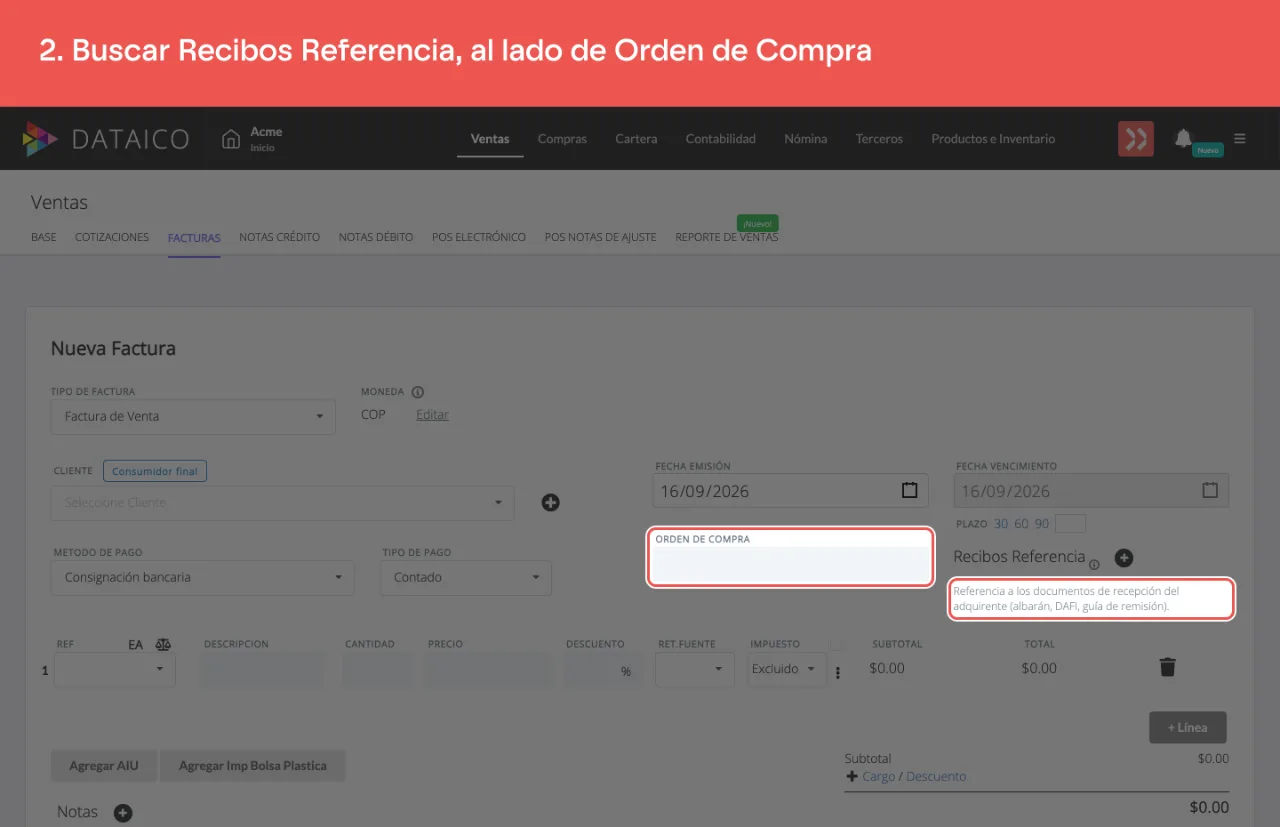Viewport: 1280px width, 827px height.
Task: Open Productos e Inventario menu
Action: tap(993, 139)
